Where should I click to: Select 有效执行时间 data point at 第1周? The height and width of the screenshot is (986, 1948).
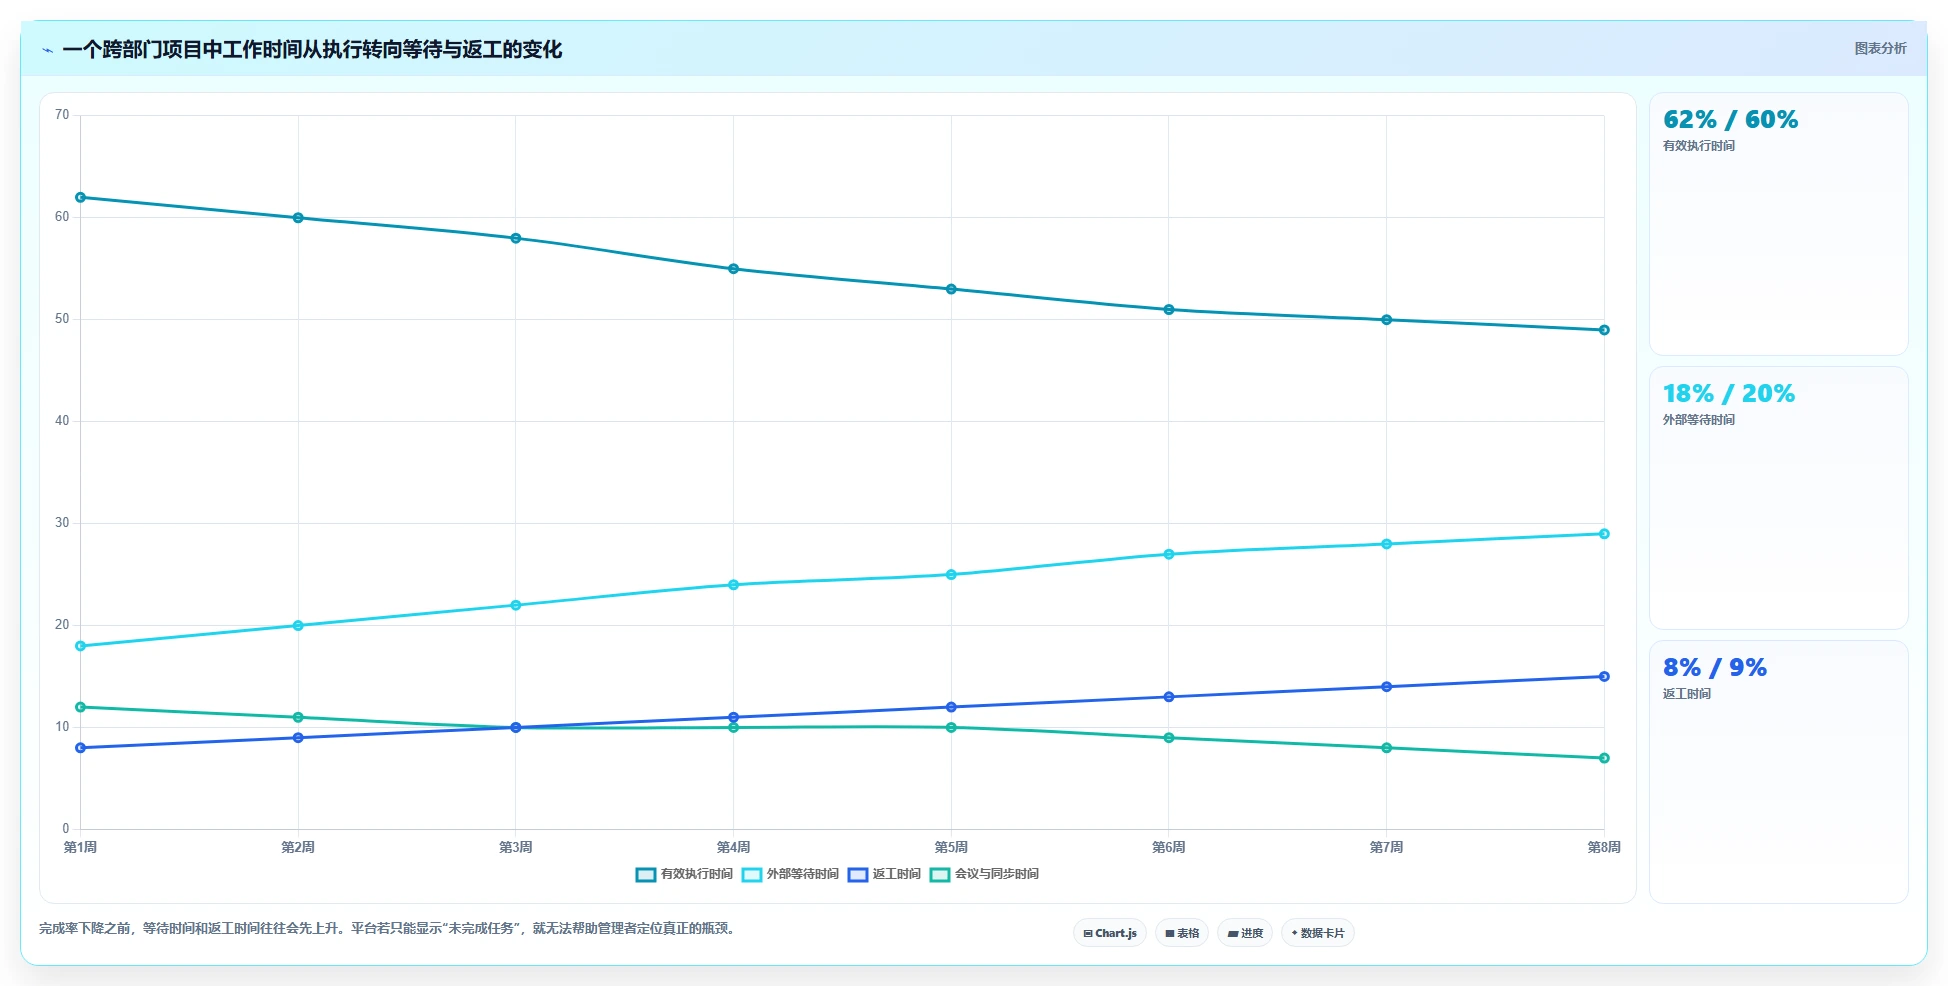[81, 197]
